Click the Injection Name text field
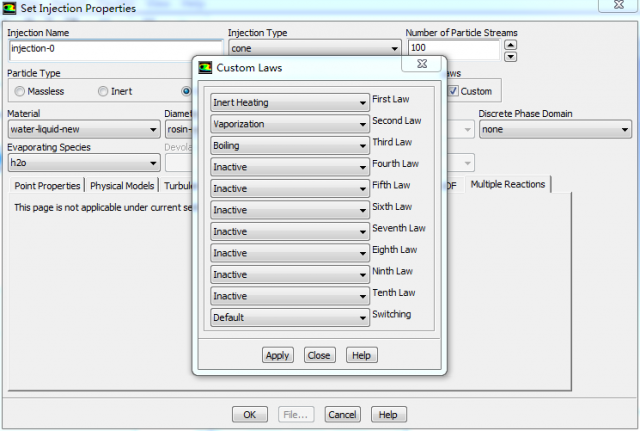 (x=113, y=48)
